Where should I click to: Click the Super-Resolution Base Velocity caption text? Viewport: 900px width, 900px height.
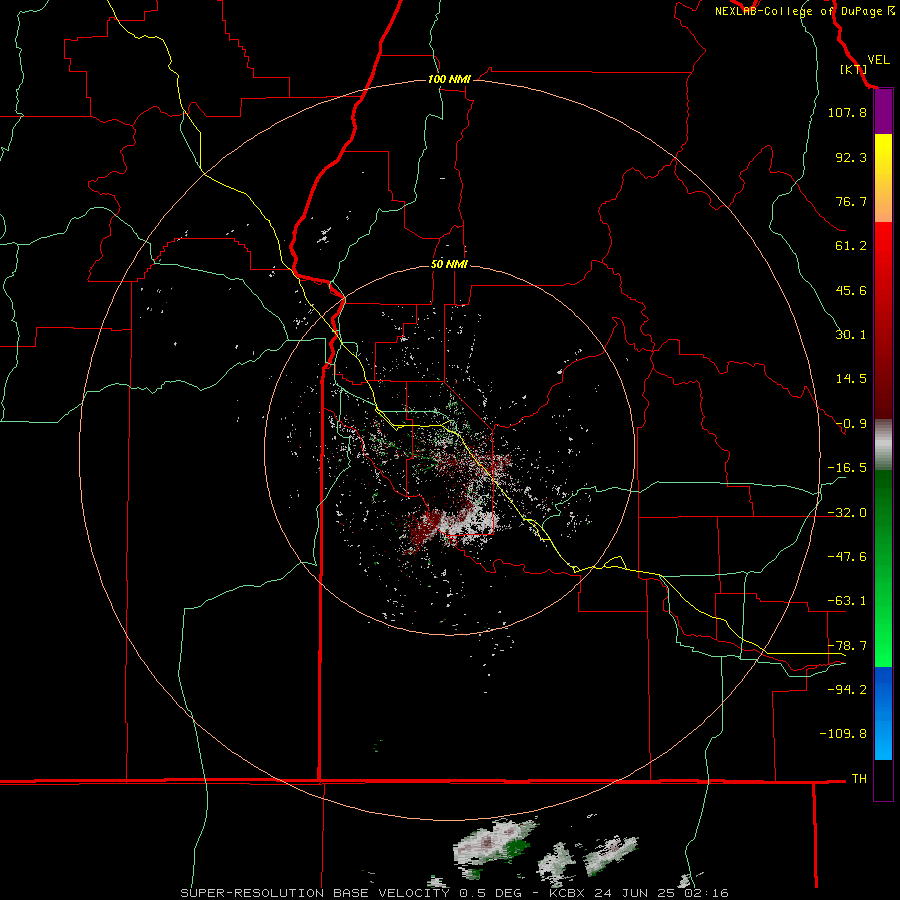point(454,893)
